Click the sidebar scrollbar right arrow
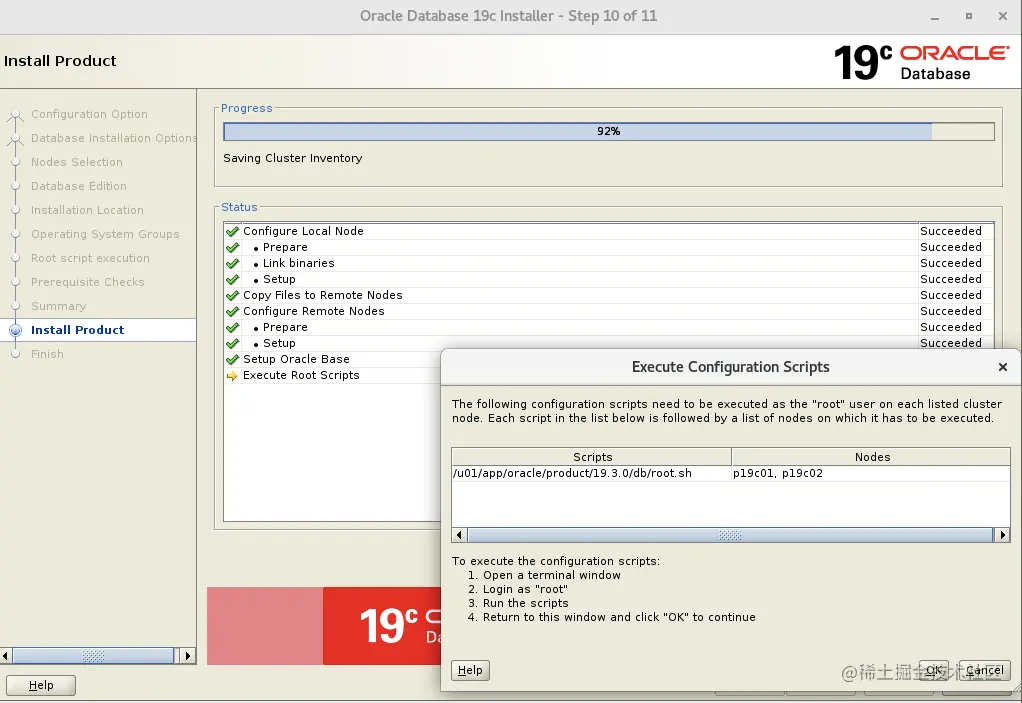Screen dimensions: 1022x703 pos(187,655)
